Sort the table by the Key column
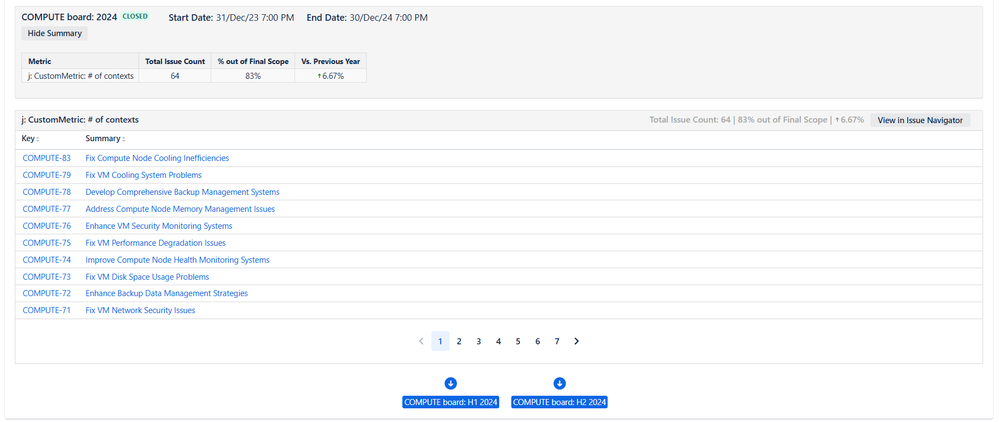999x422 pixels. click(30, 138)
